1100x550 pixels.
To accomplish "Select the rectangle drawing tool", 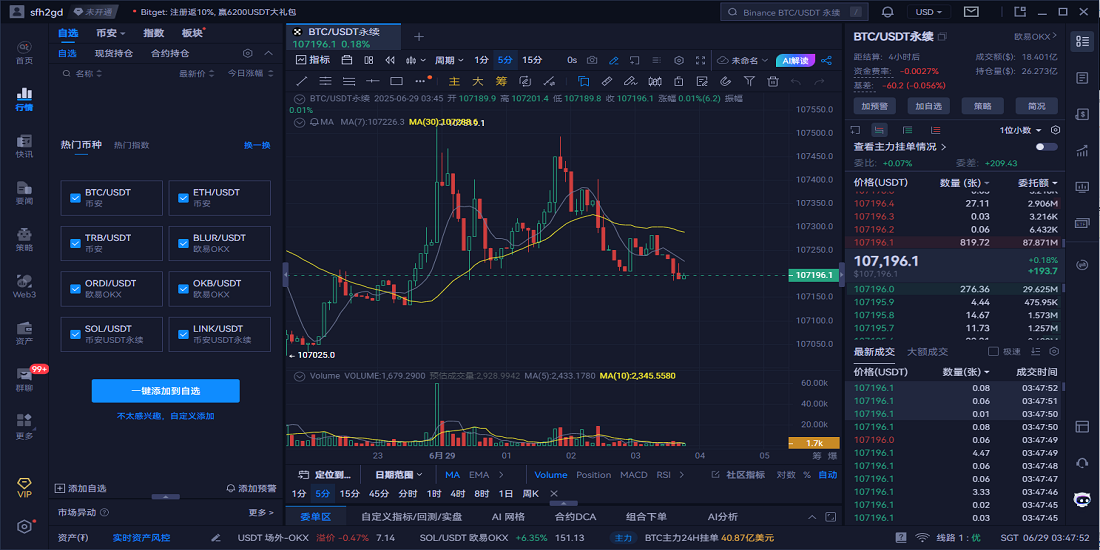I will click(x=396, y=81).
